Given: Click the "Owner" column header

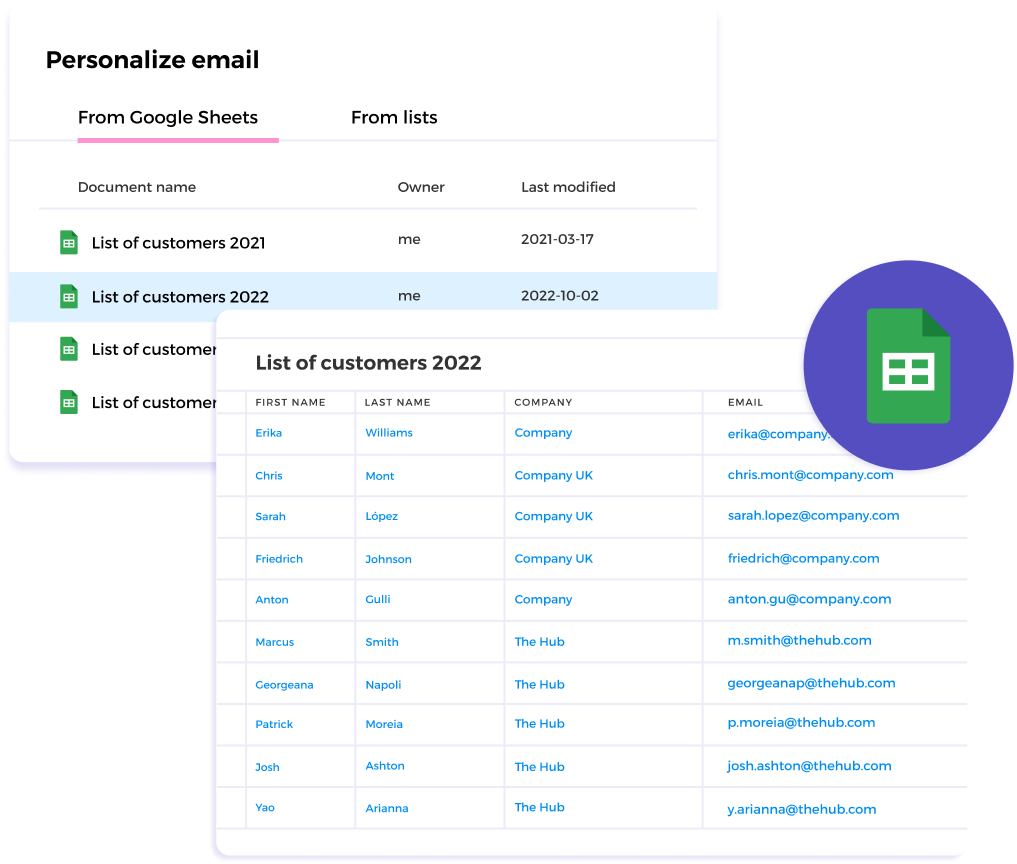Looking at the screenshot, I should 420,187.
